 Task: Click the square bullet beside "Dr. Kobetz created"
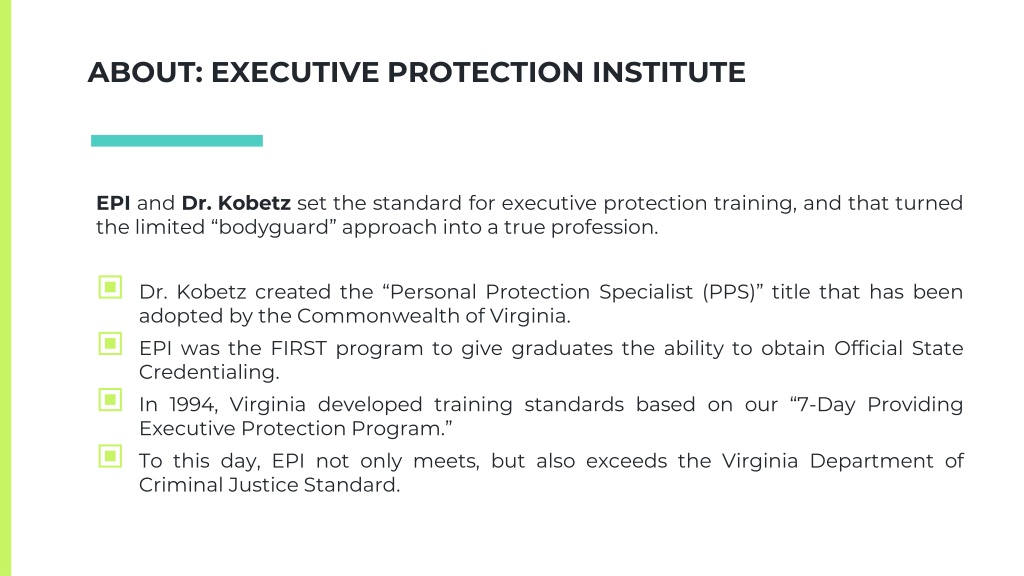pos(110,287)
